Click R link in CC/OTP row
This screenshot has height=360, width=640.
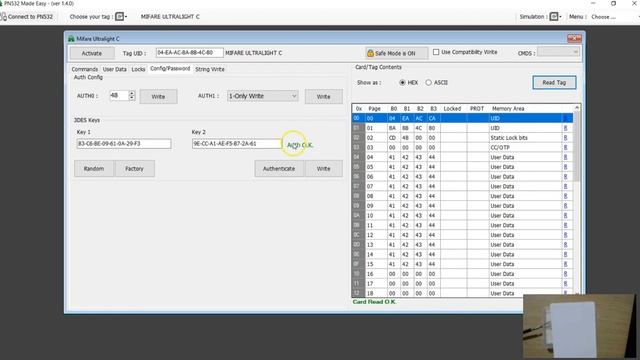(x=565, y=147)
